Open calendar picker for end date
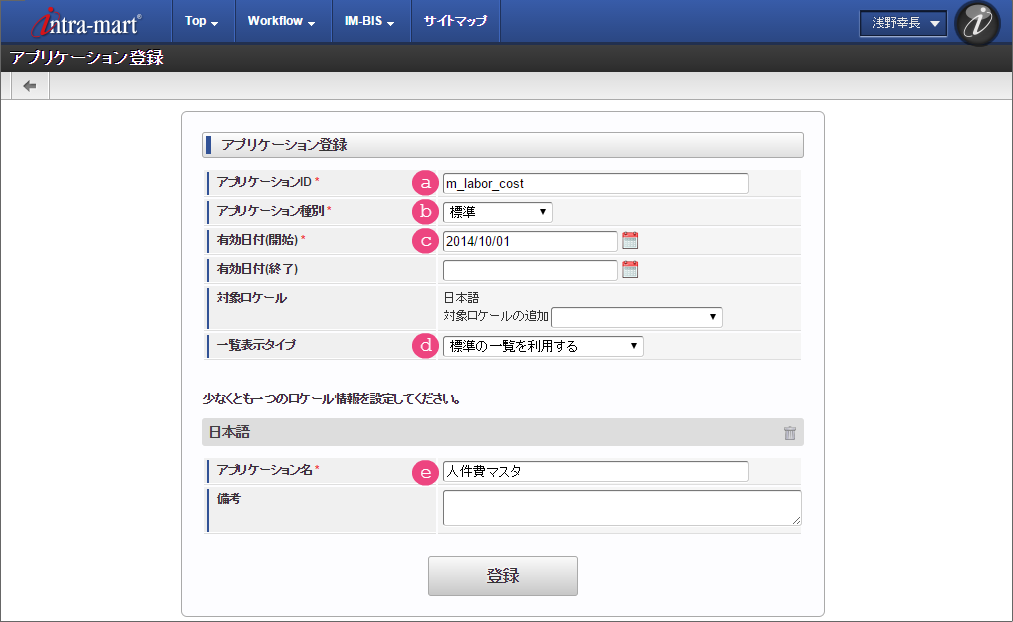Image resolution: width=1013 pixels, height=622 pixels. coord(630,269)
